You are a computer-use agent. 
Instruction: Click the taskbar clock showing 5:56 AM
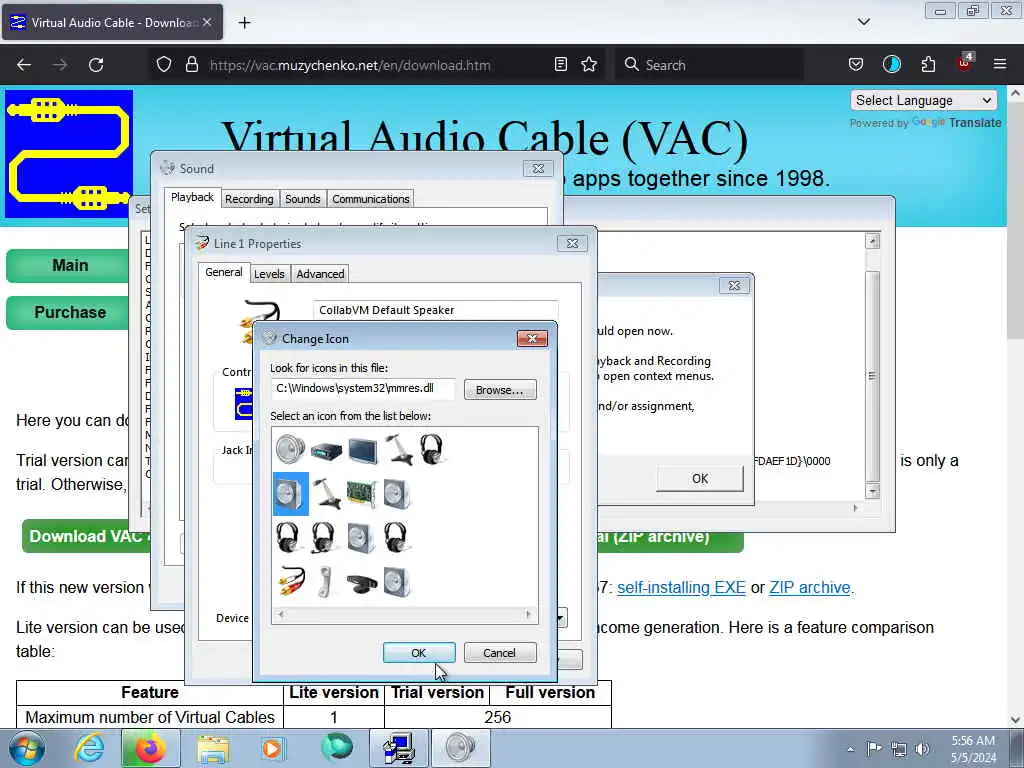(x=972, y=749)
